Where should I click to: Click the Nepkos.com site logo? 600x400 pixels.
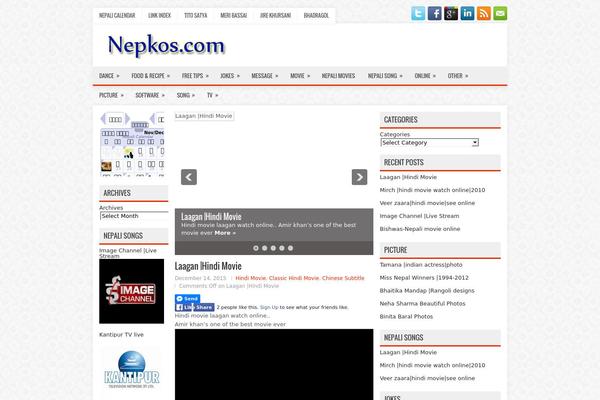166,46
